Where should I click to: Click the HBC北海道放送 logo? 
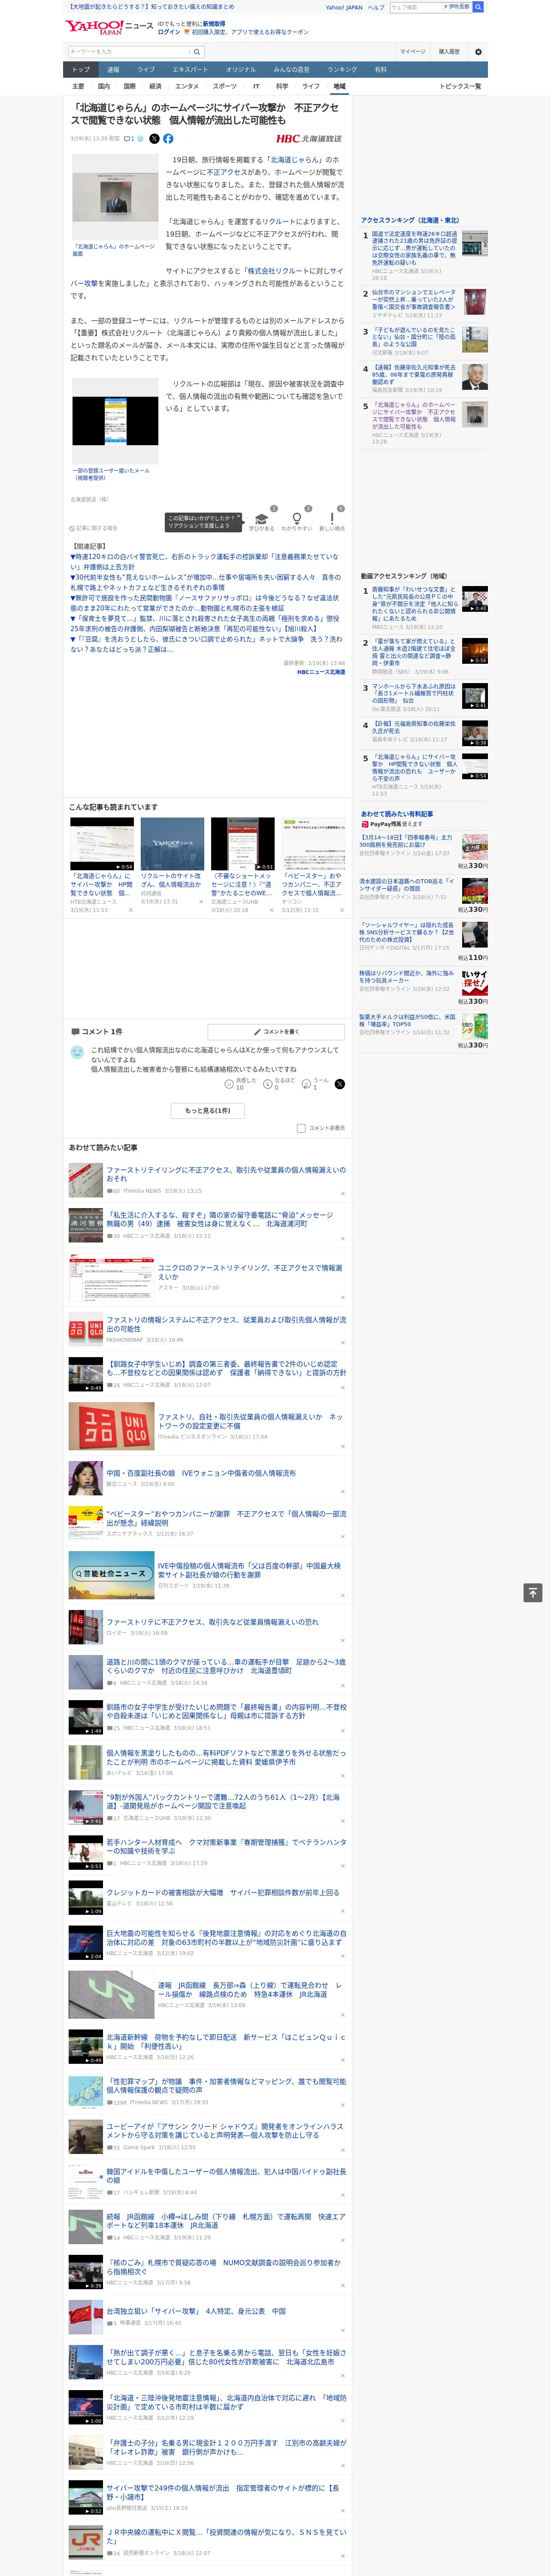(309, 139)
